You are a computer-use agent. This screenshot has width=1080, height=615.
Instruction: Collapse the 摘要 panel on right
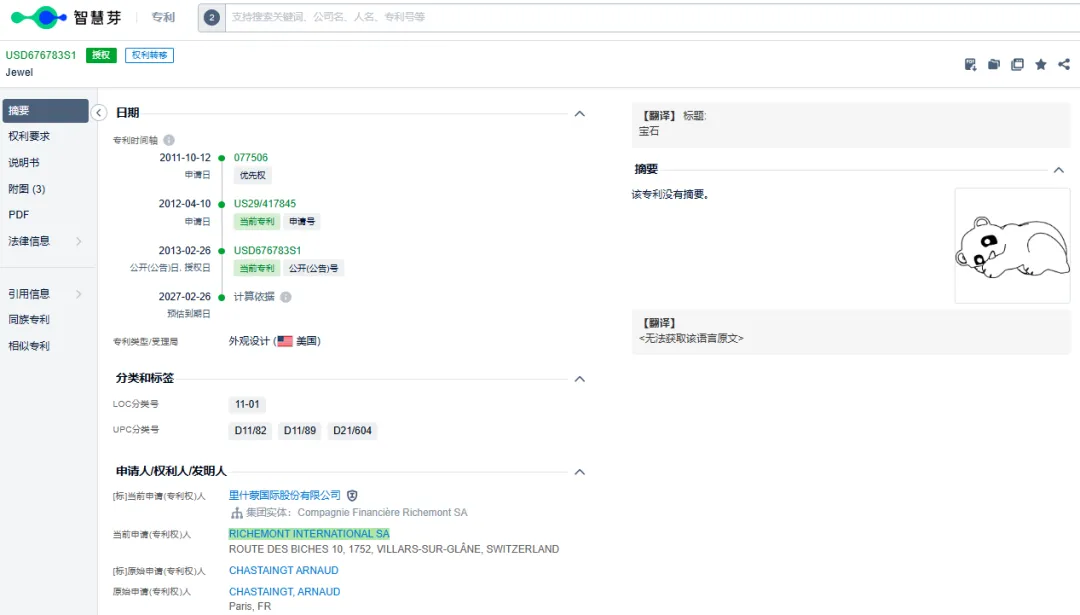(x=1059, y=169)
